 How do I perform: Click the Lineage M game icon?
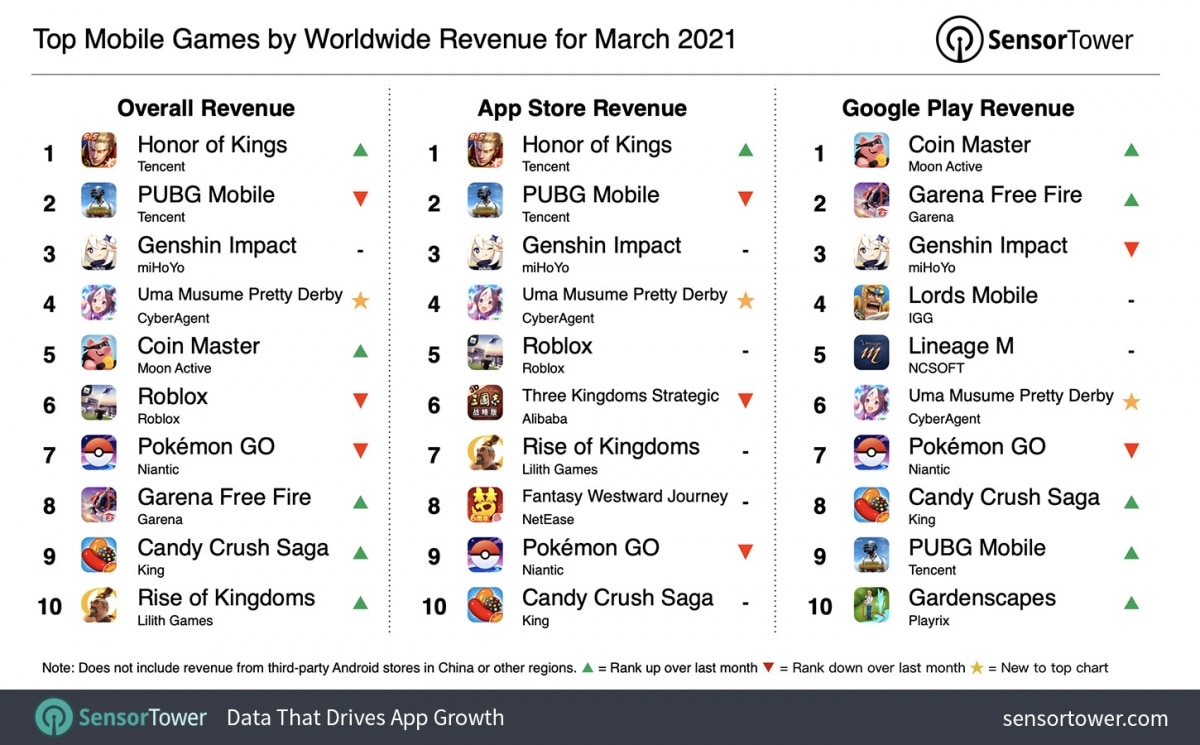[x=871, y=353]
